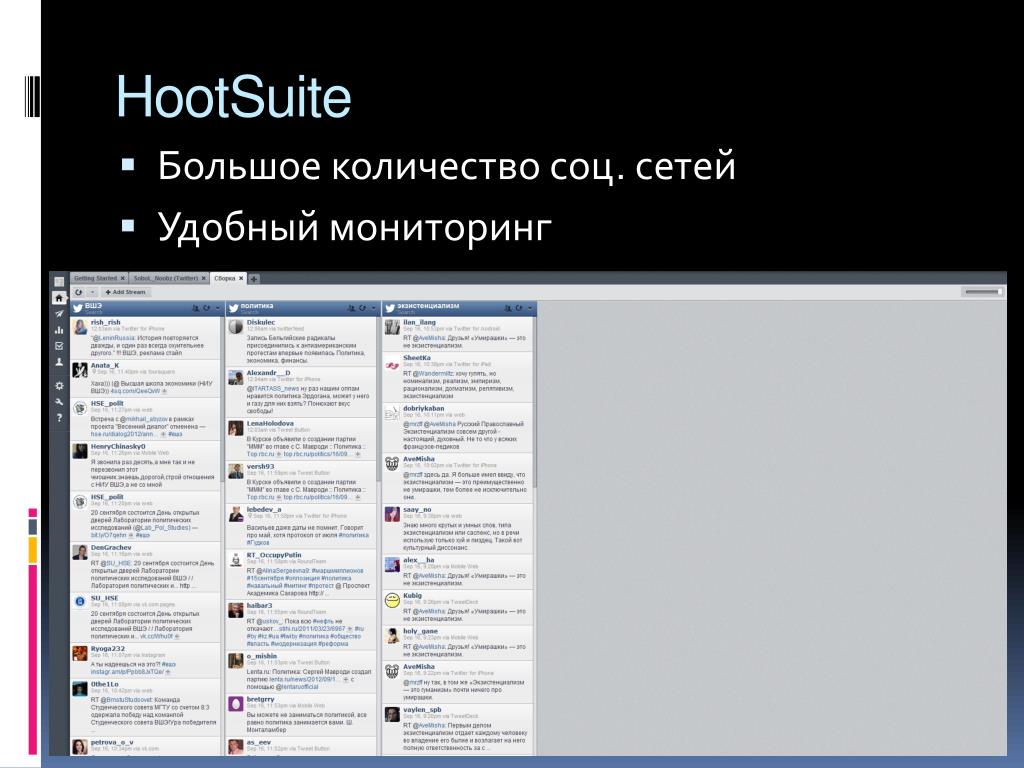Click the owl logo at sidebar top
The image size is (1024, 768).
[59, 281]
